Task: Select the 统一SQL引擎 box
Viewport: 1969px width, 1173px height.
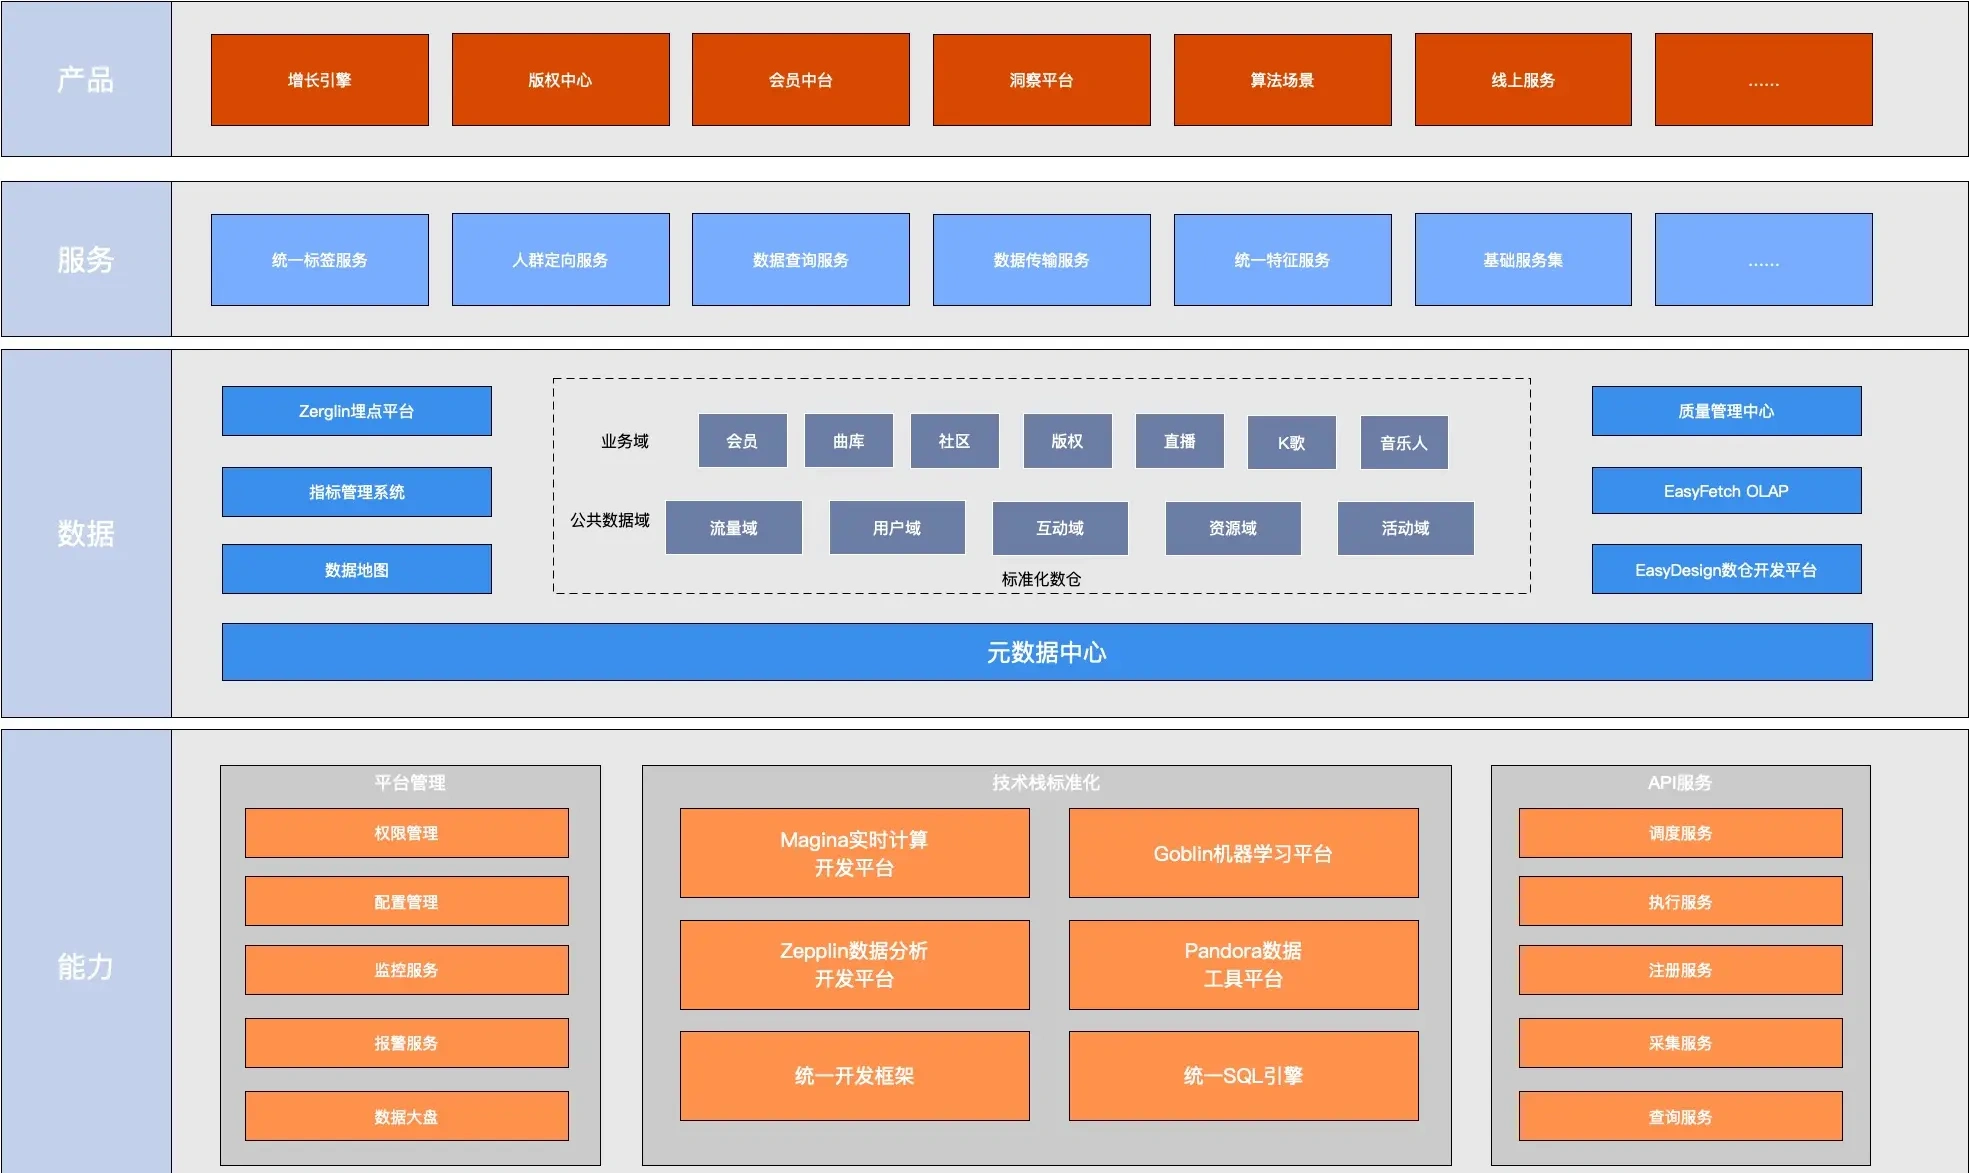Action: [x=1243, y=1076]
